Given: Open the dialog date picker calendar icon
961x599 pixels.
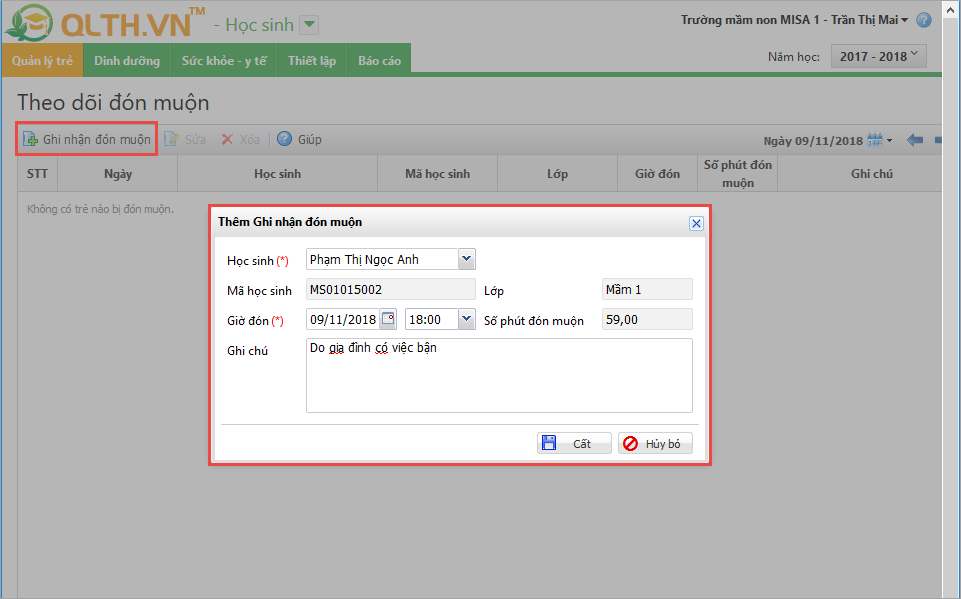Looking at the screenshot, I should click(x=388, y=319).
